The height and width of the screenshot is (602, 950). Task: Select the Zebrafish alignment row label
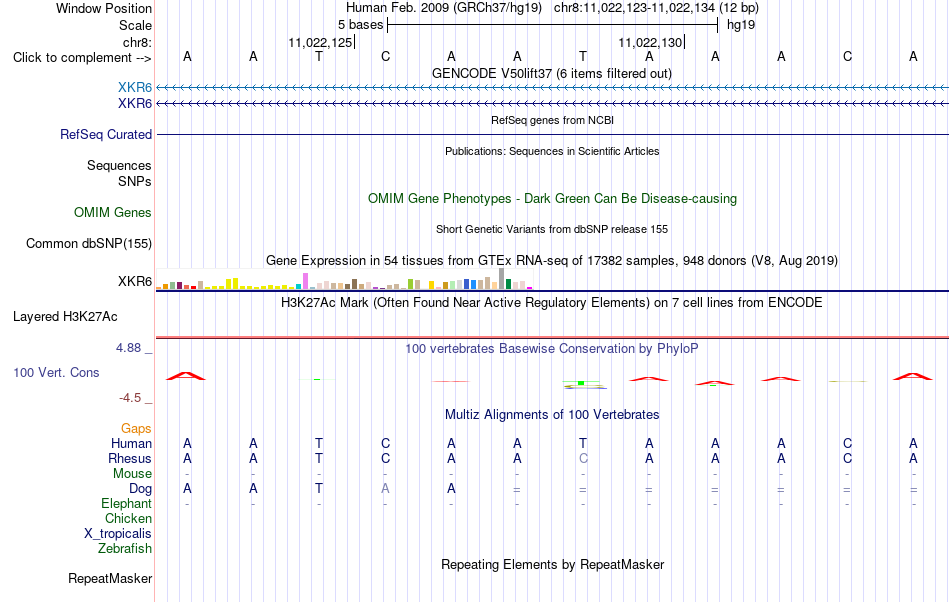pos(125,548)
